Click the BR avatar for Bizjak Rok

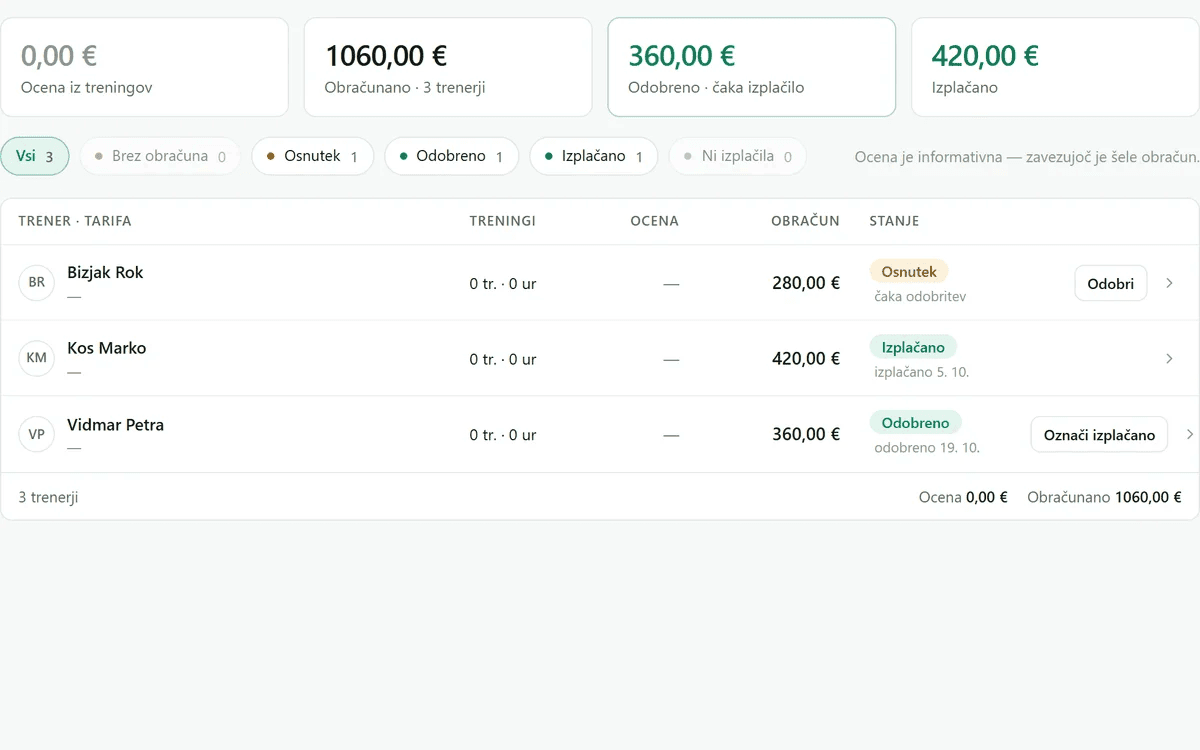point(36,283)
